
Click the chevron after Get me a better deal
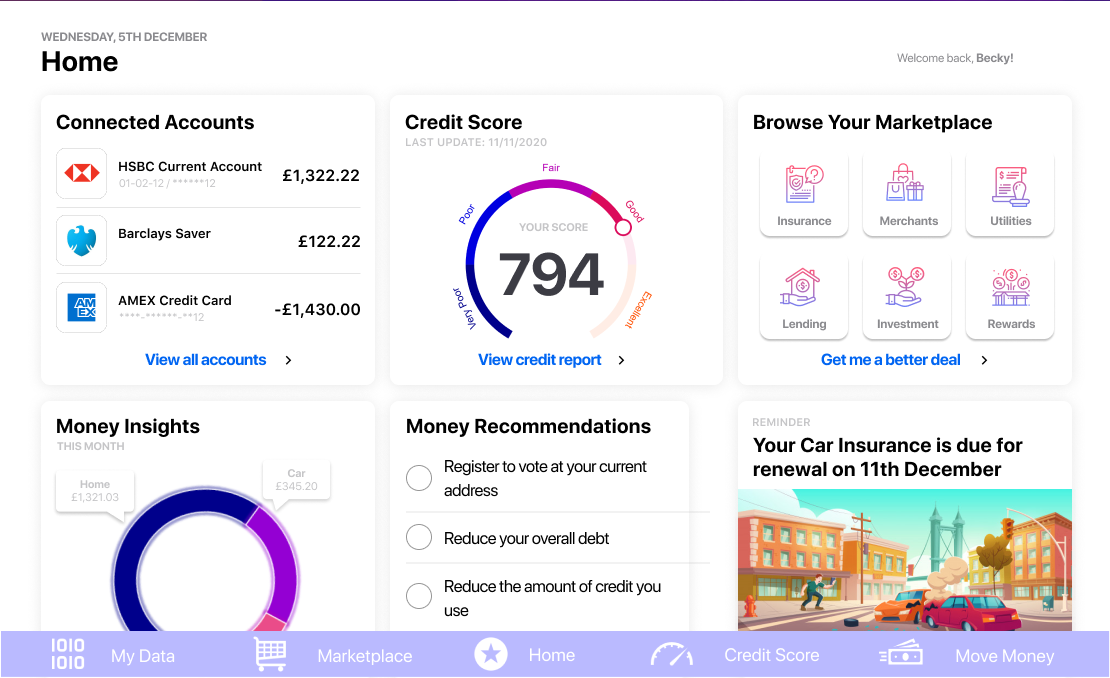(x=984, y=360)
